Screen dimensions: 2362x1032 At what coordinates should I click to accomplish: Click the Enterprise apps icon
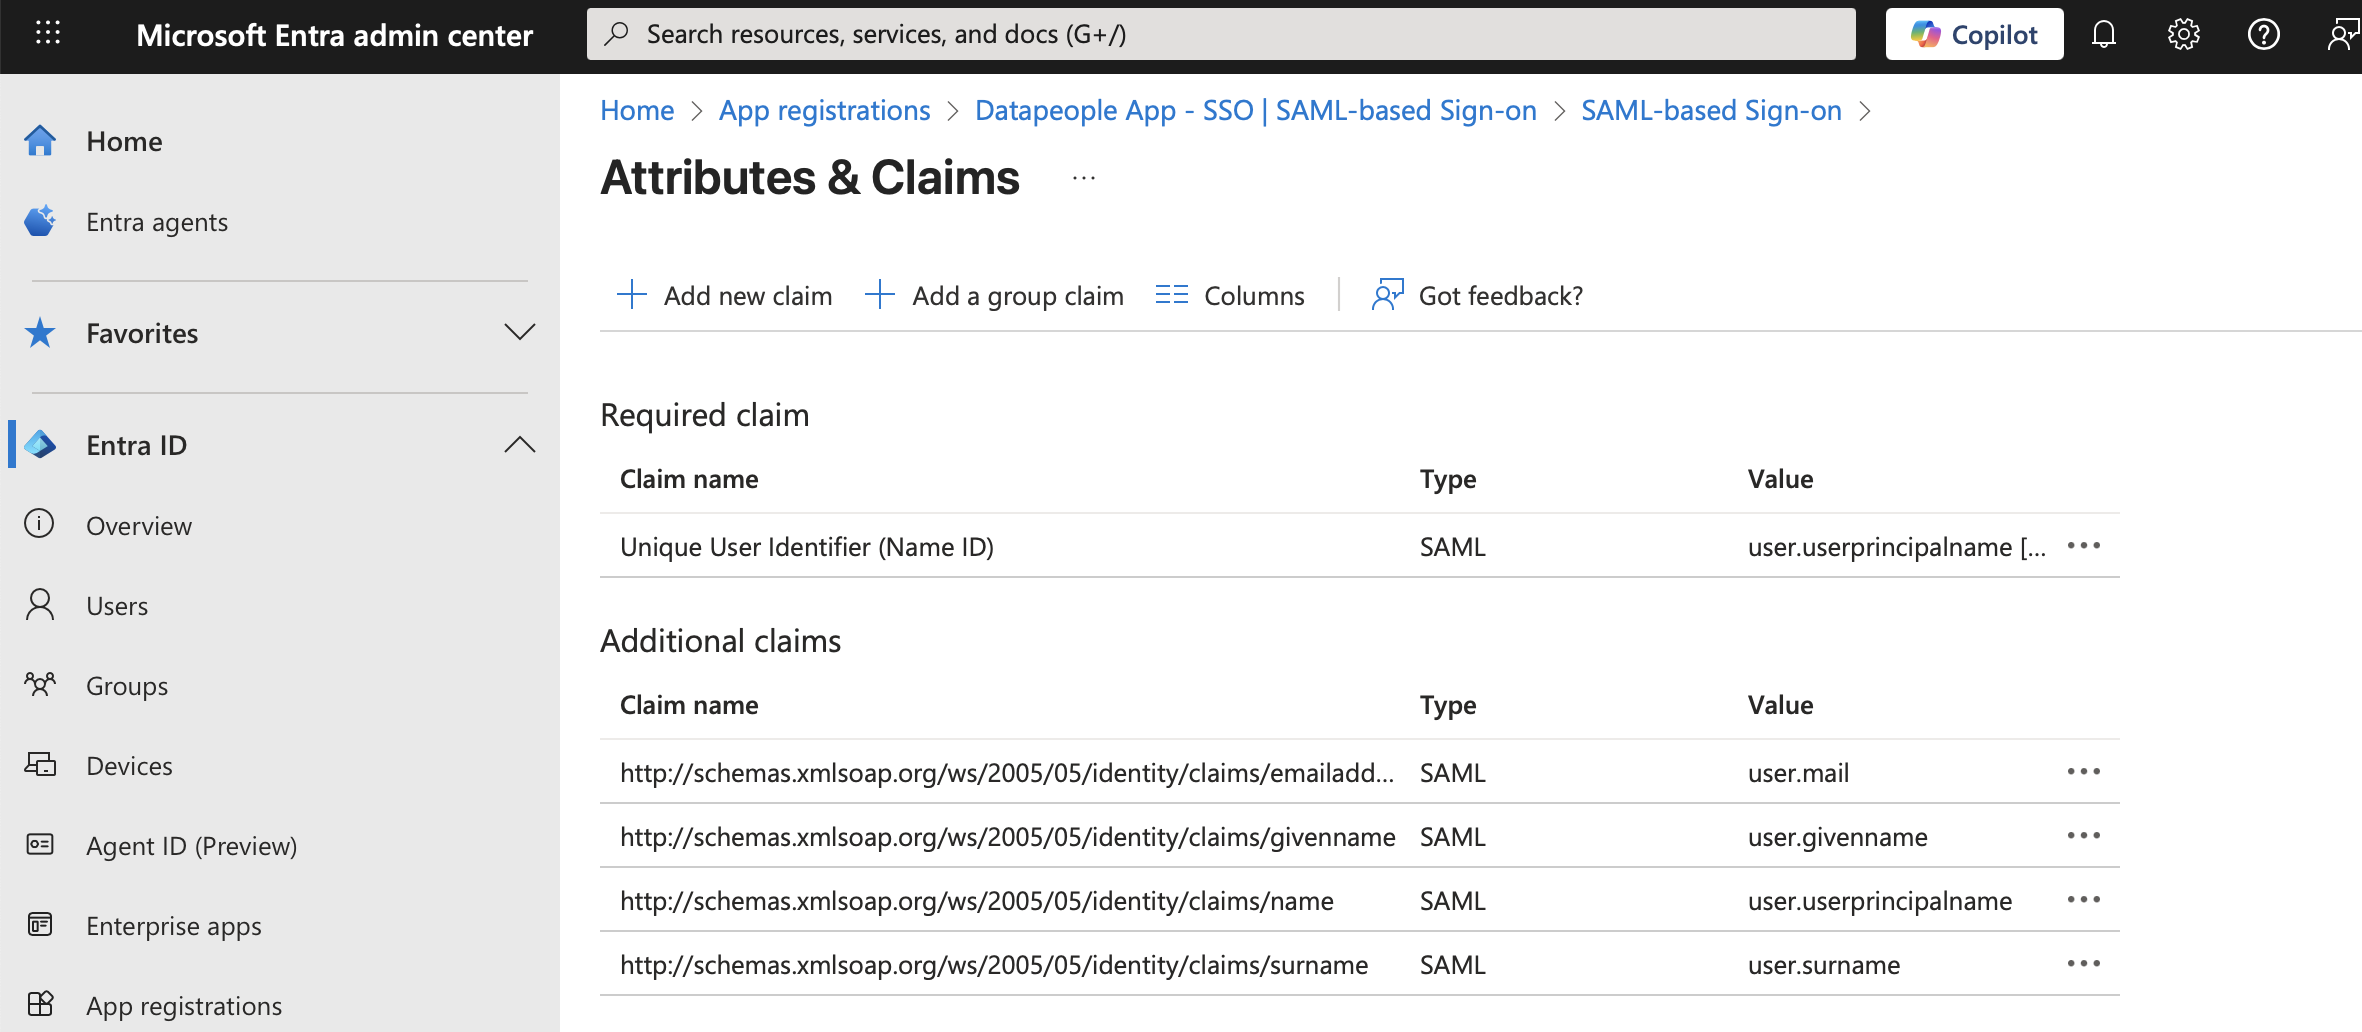pos(40,925)
